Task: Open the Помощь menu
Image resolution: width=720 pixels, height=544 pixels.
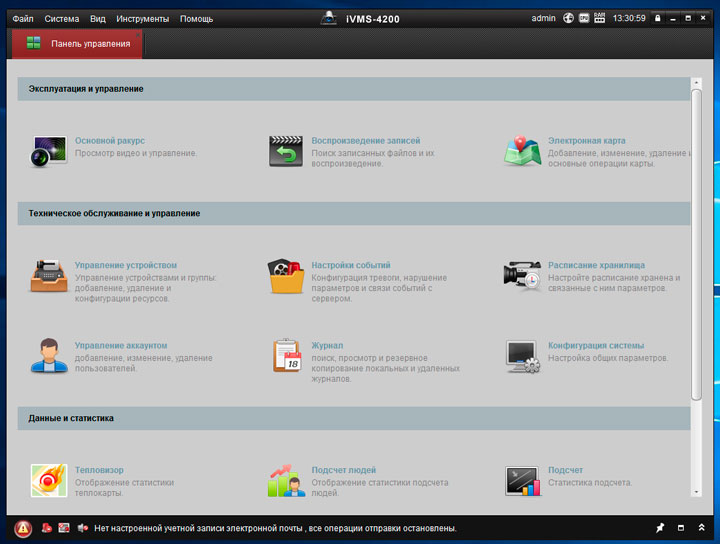Action: pos(196,18)
